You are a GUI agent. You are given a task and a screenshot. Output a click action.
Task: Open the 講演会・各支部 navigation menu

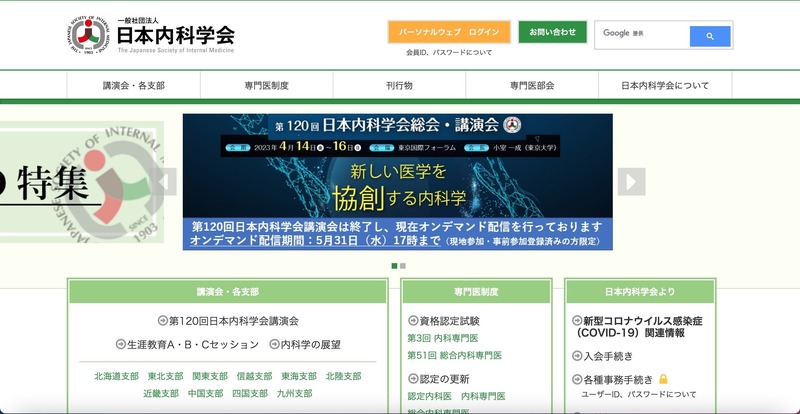133,86
